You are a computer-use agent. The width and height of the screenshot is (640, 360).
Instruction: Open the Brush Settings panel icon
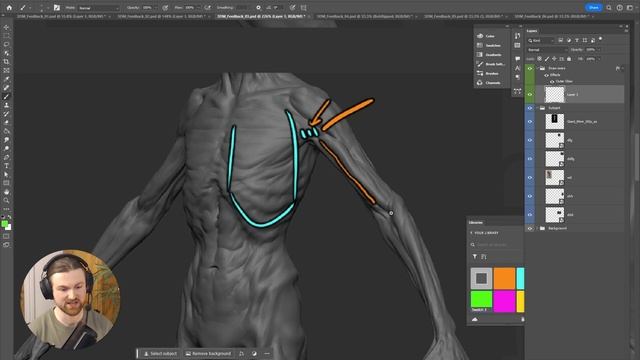[x=480, y=64]
